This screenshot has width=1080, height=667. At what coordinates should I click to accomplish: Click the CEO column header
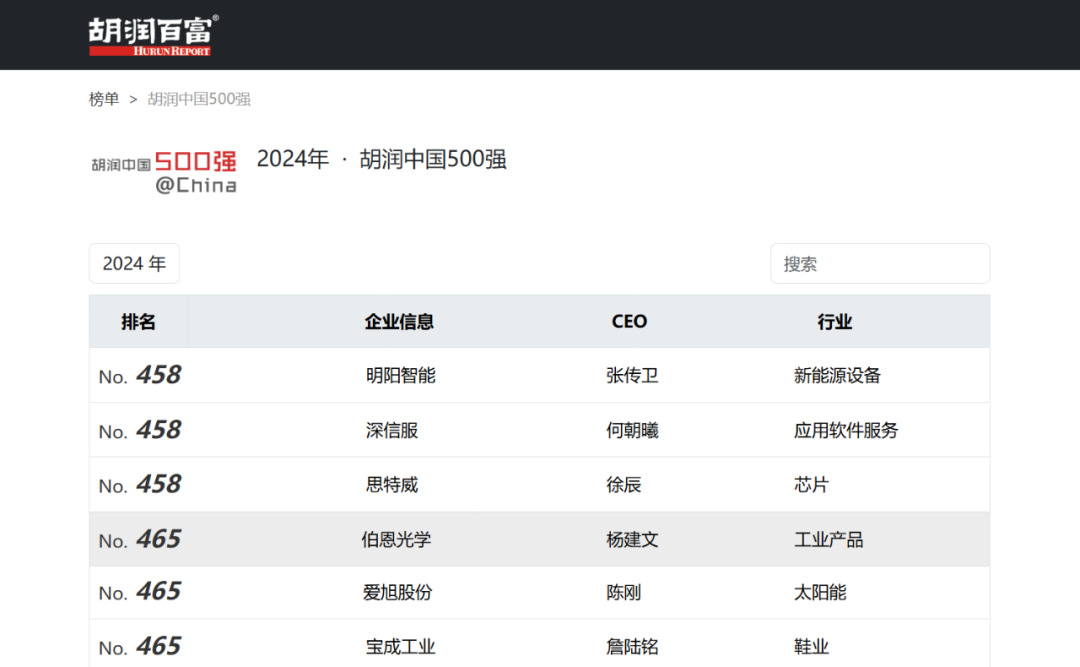coord(629,322)
